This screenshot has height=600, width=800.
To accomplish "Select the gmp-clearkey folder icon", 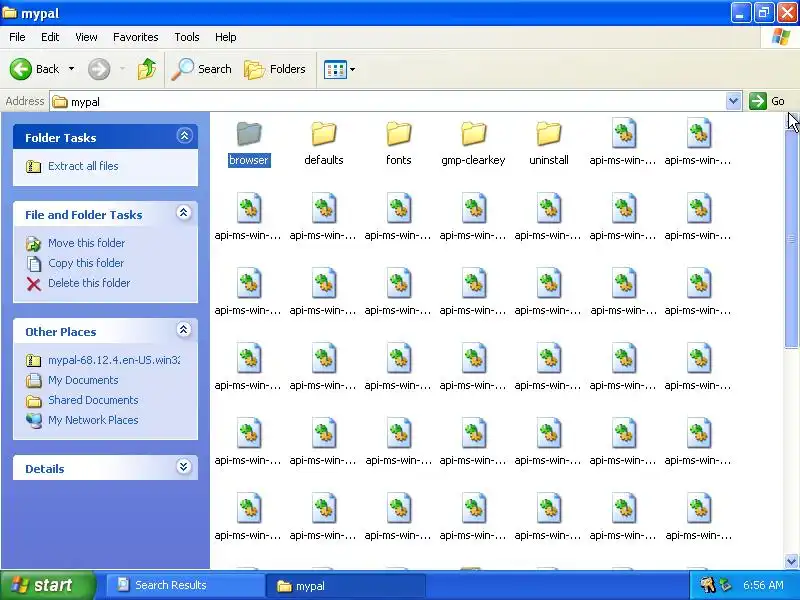I will [x=474, y=134].
